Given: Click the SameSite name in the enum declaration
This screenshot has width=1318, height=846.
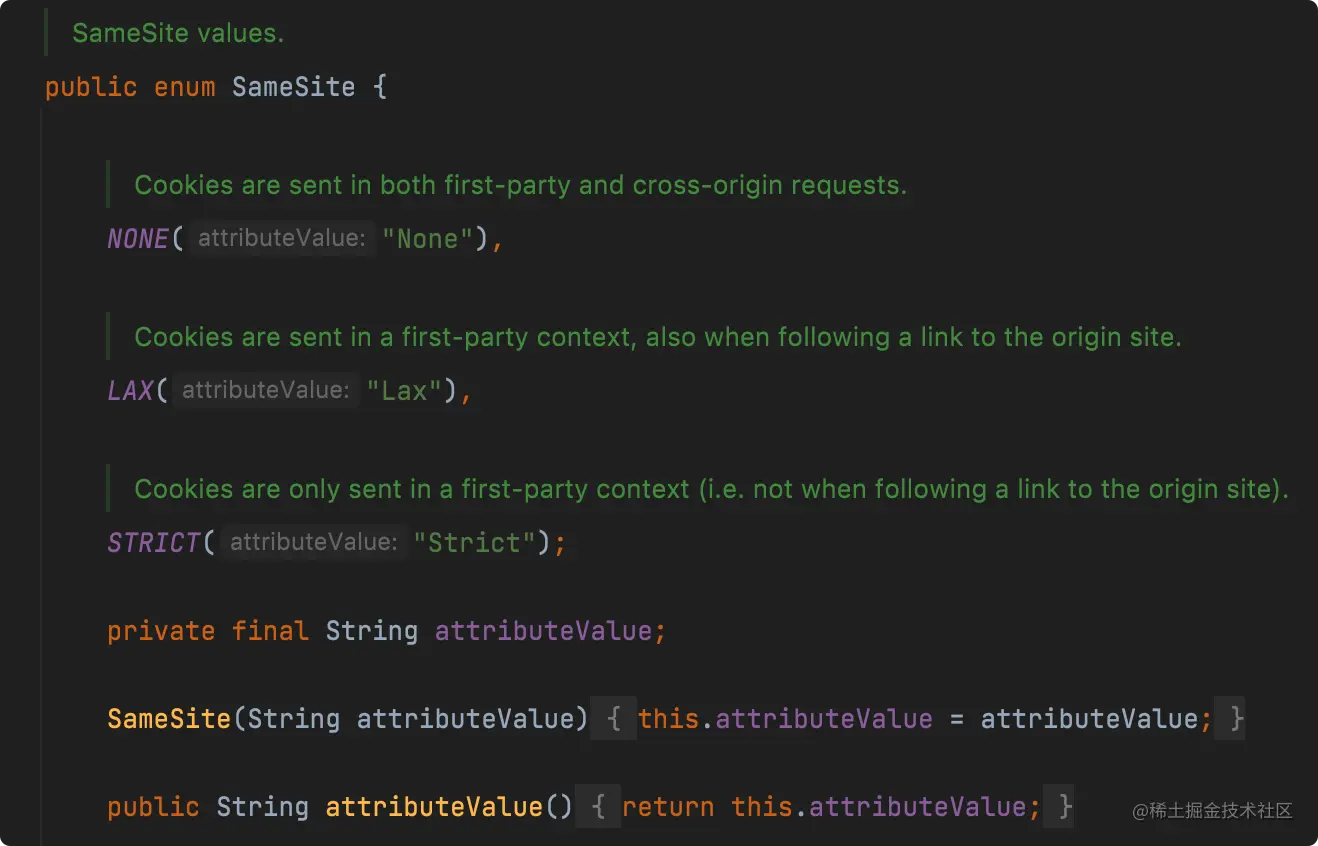Looking at the screenshot, I should 293,87.
